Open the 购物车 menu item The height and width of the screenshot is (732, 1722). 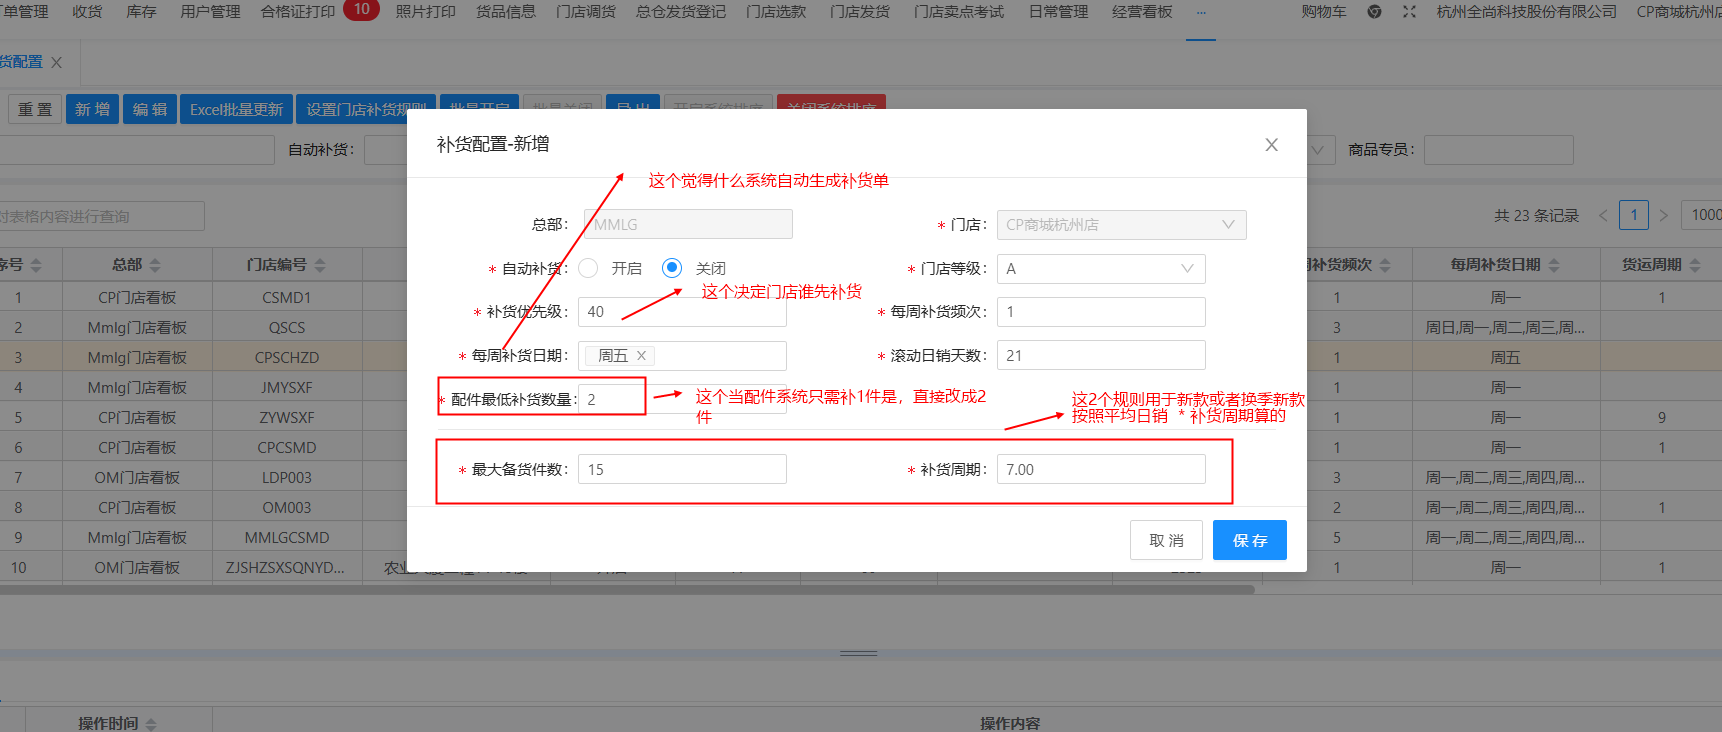[x=1323, y=12]
